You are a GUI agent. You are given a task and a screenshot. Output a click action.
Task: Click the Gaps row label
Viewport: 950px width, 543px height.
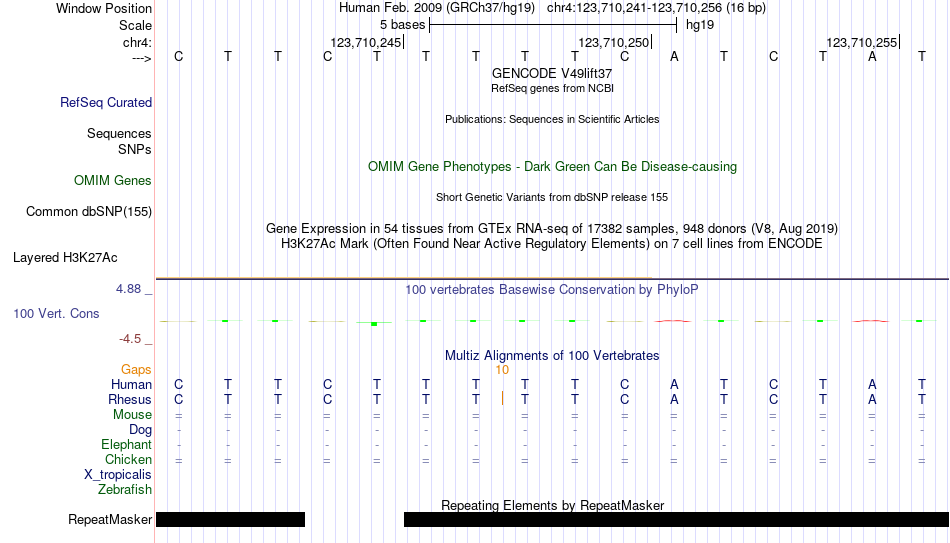[136, 370]
